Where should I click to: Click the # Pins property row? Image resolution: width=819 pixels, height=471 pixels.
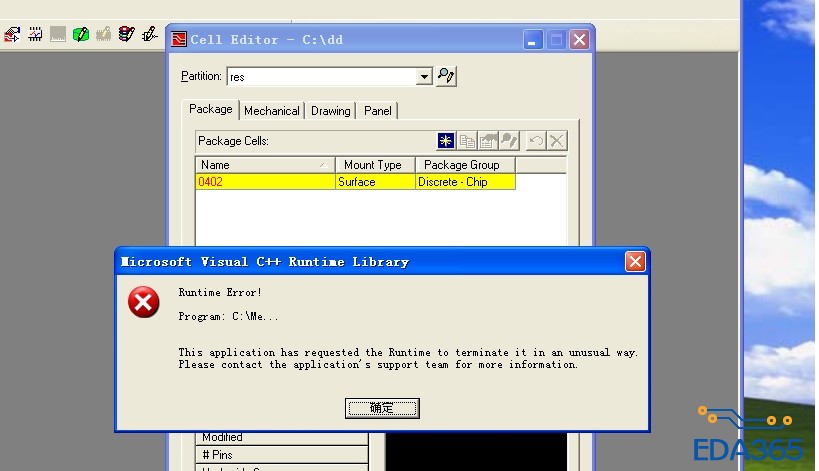pyautogui.click(x=282, y=455)
